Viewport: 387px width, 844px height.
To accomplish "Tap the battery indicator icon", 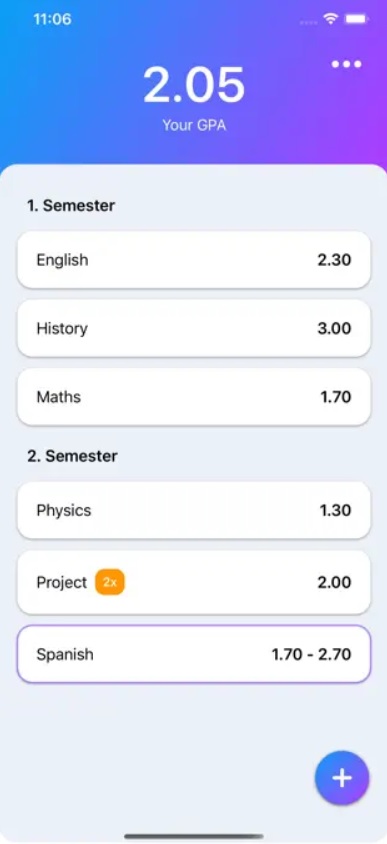I will point(355,19).
